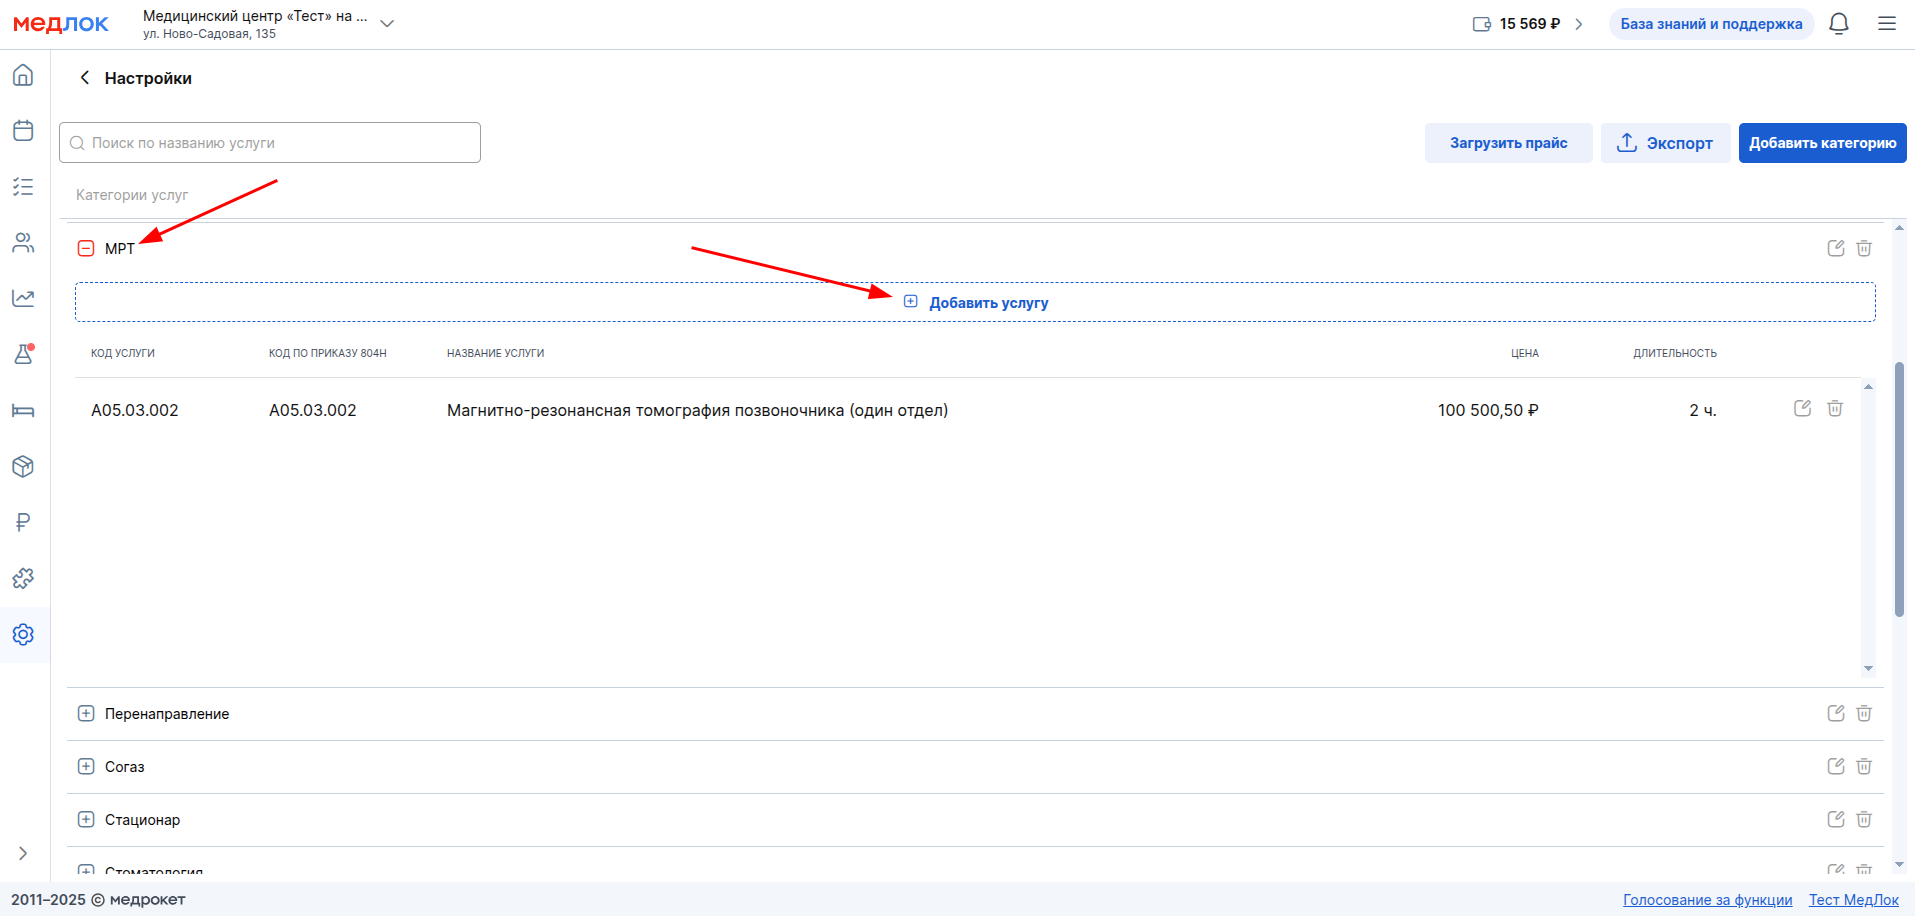Open the patients icon in sidebar
This screenshot has height=916, width=1915.
coord(23,243)
